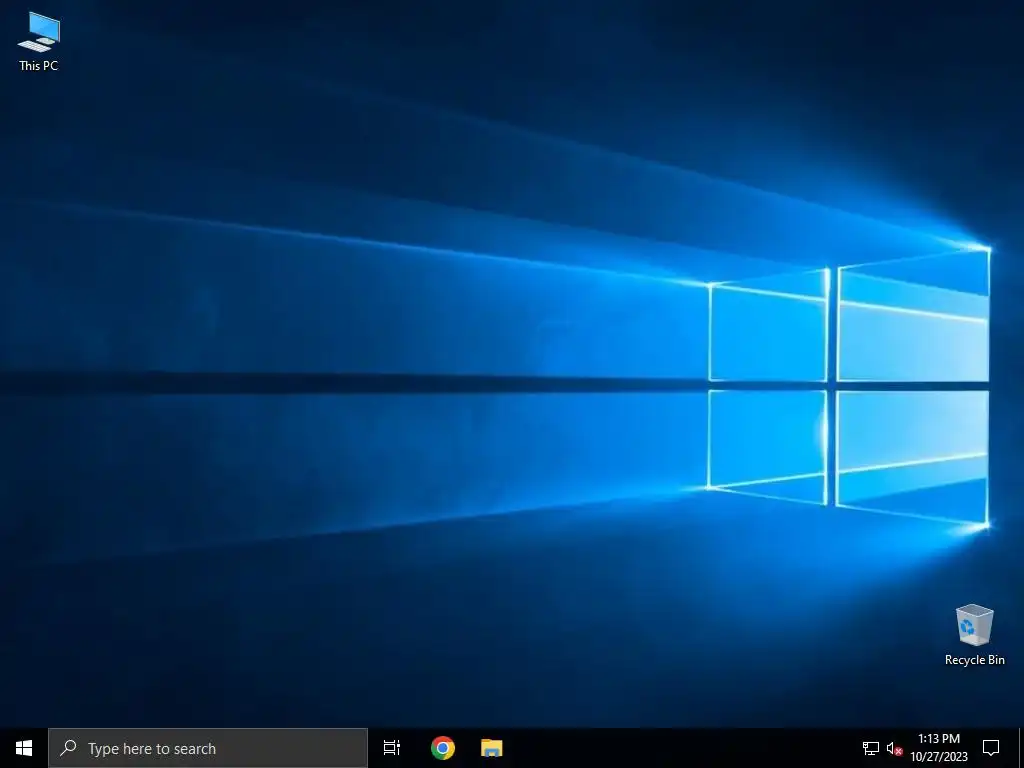Click the magnifier icon in search box

tap(68, 748)
